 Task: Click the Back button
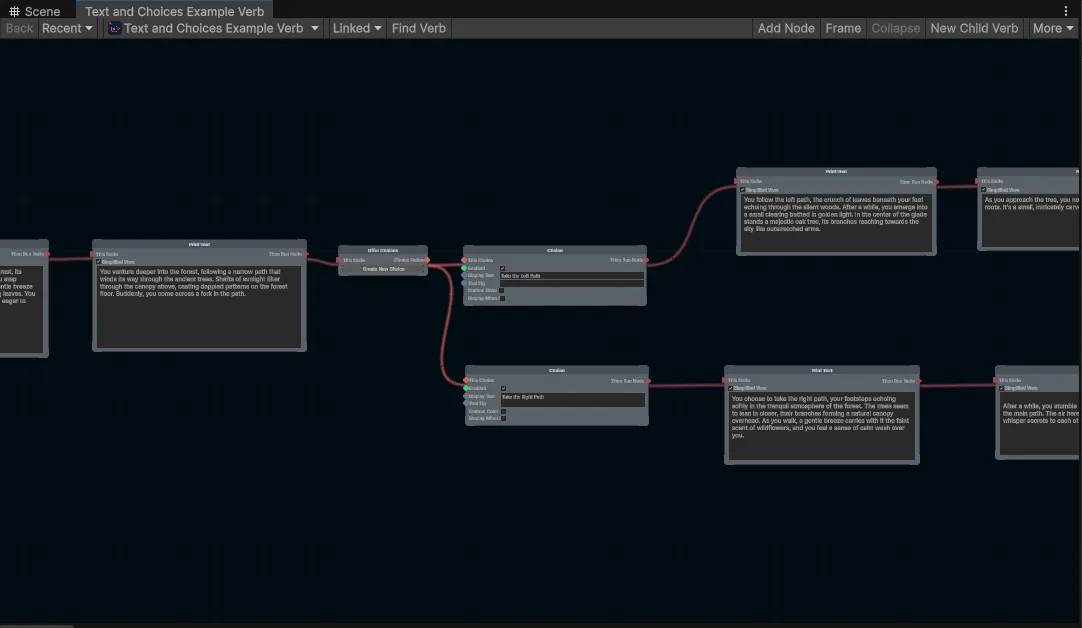(x=19, y=28)
